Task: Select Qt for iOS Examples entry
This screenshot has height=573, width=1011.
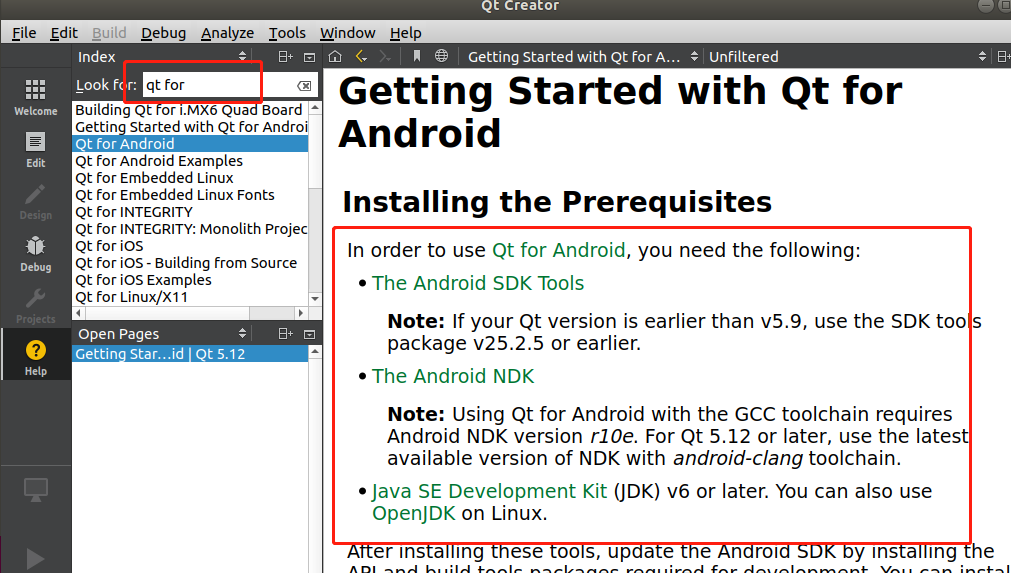Action: (190, 280)
